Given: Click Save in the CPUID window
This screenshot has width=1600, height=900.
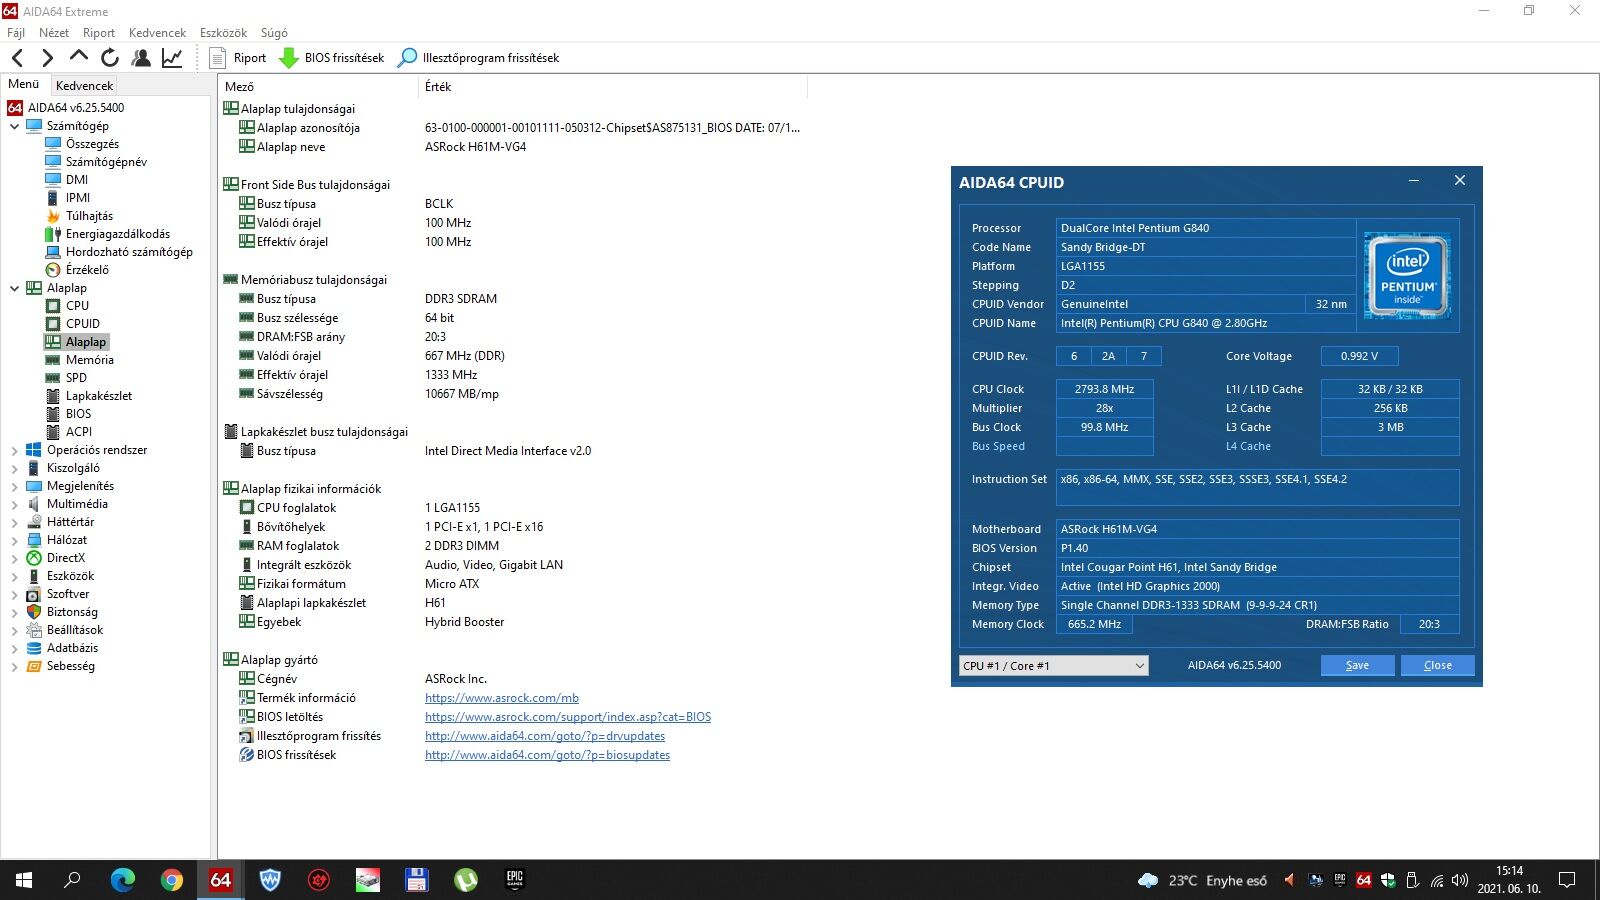Looking at the screenshot, I should [x=1357, y=665].
